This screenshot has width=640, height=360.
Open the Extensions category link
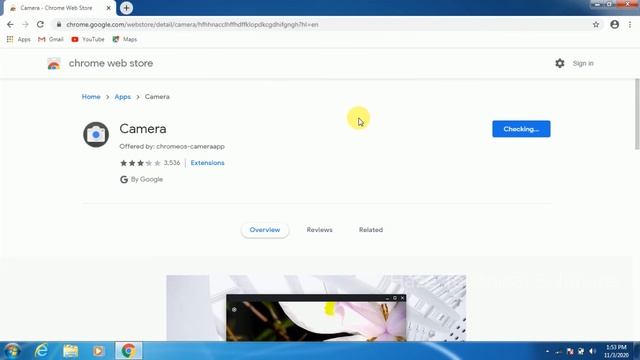click(207, 163)
